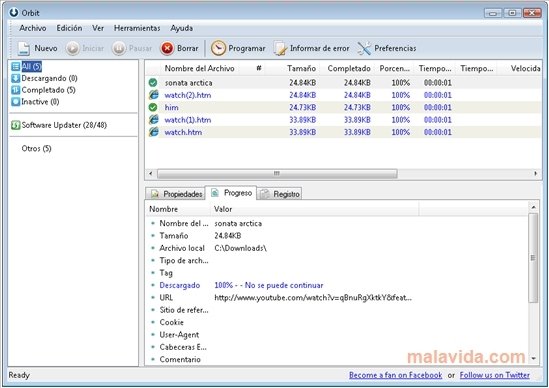Click the Inactive category icon
The width and height of the screenshot is (549, 388).
(x=15, y=102)
